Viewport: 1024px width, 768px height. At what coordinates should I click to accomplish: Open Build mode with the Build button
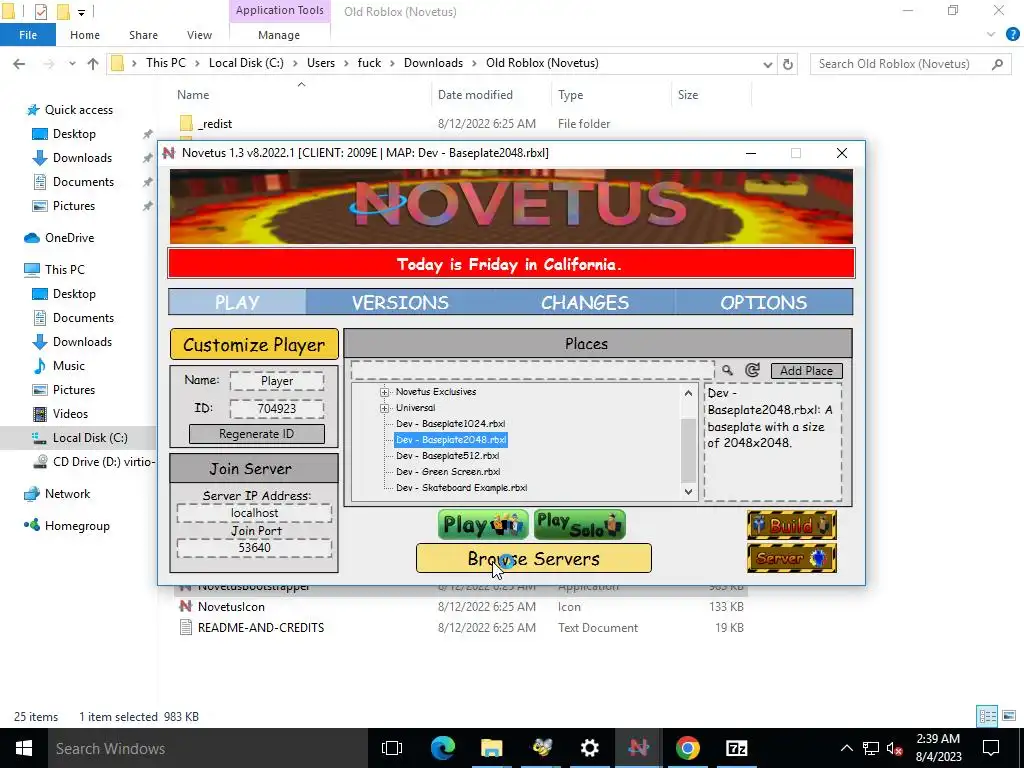(x=792, y=525)
